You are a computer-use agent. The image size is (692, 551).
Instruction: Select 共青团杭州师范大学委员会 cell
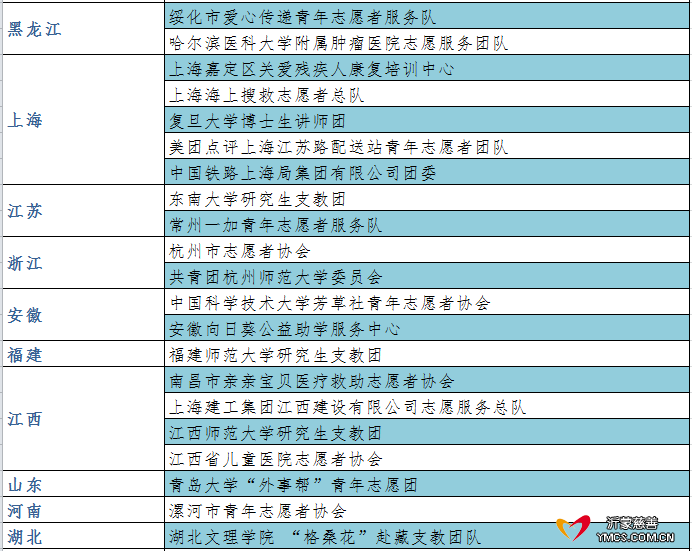427,276
